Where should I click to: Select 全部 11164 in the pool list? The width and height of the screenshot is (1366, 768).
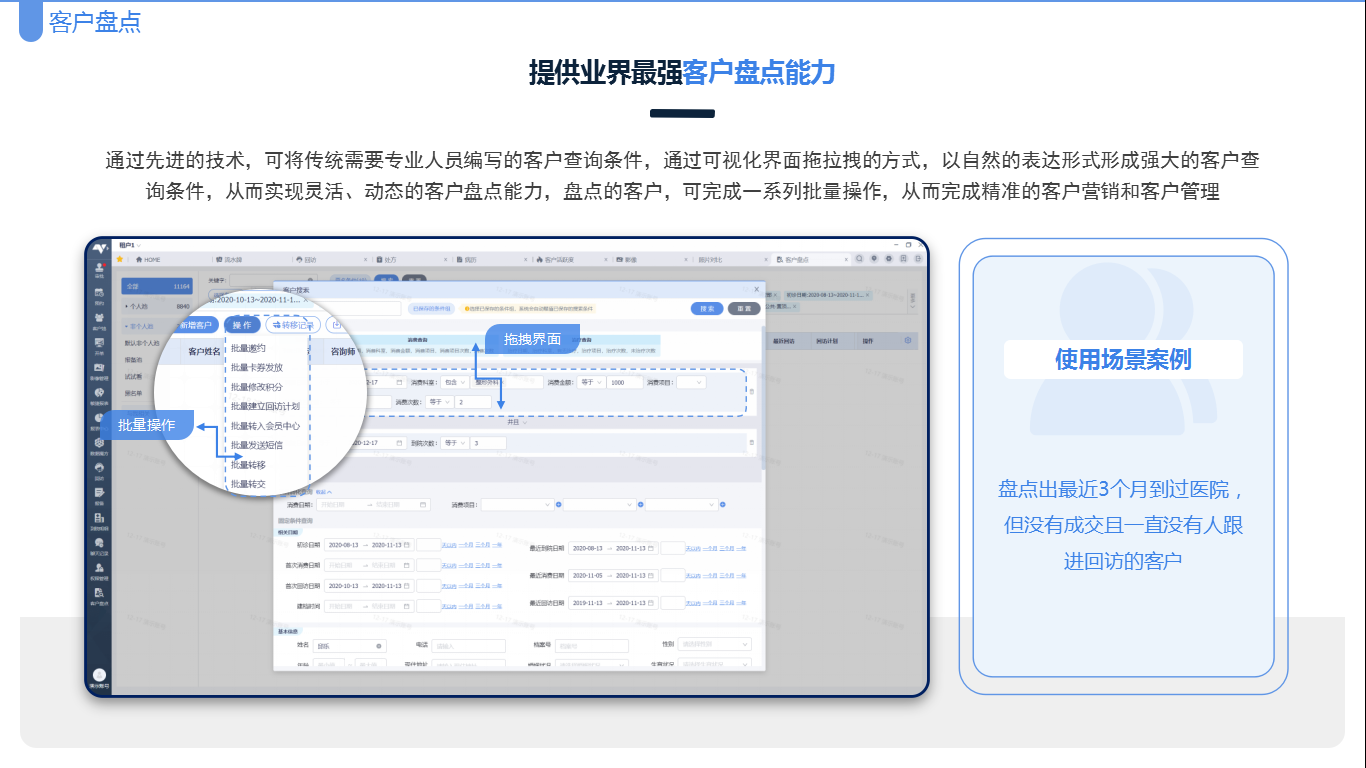tap(156, 286)
